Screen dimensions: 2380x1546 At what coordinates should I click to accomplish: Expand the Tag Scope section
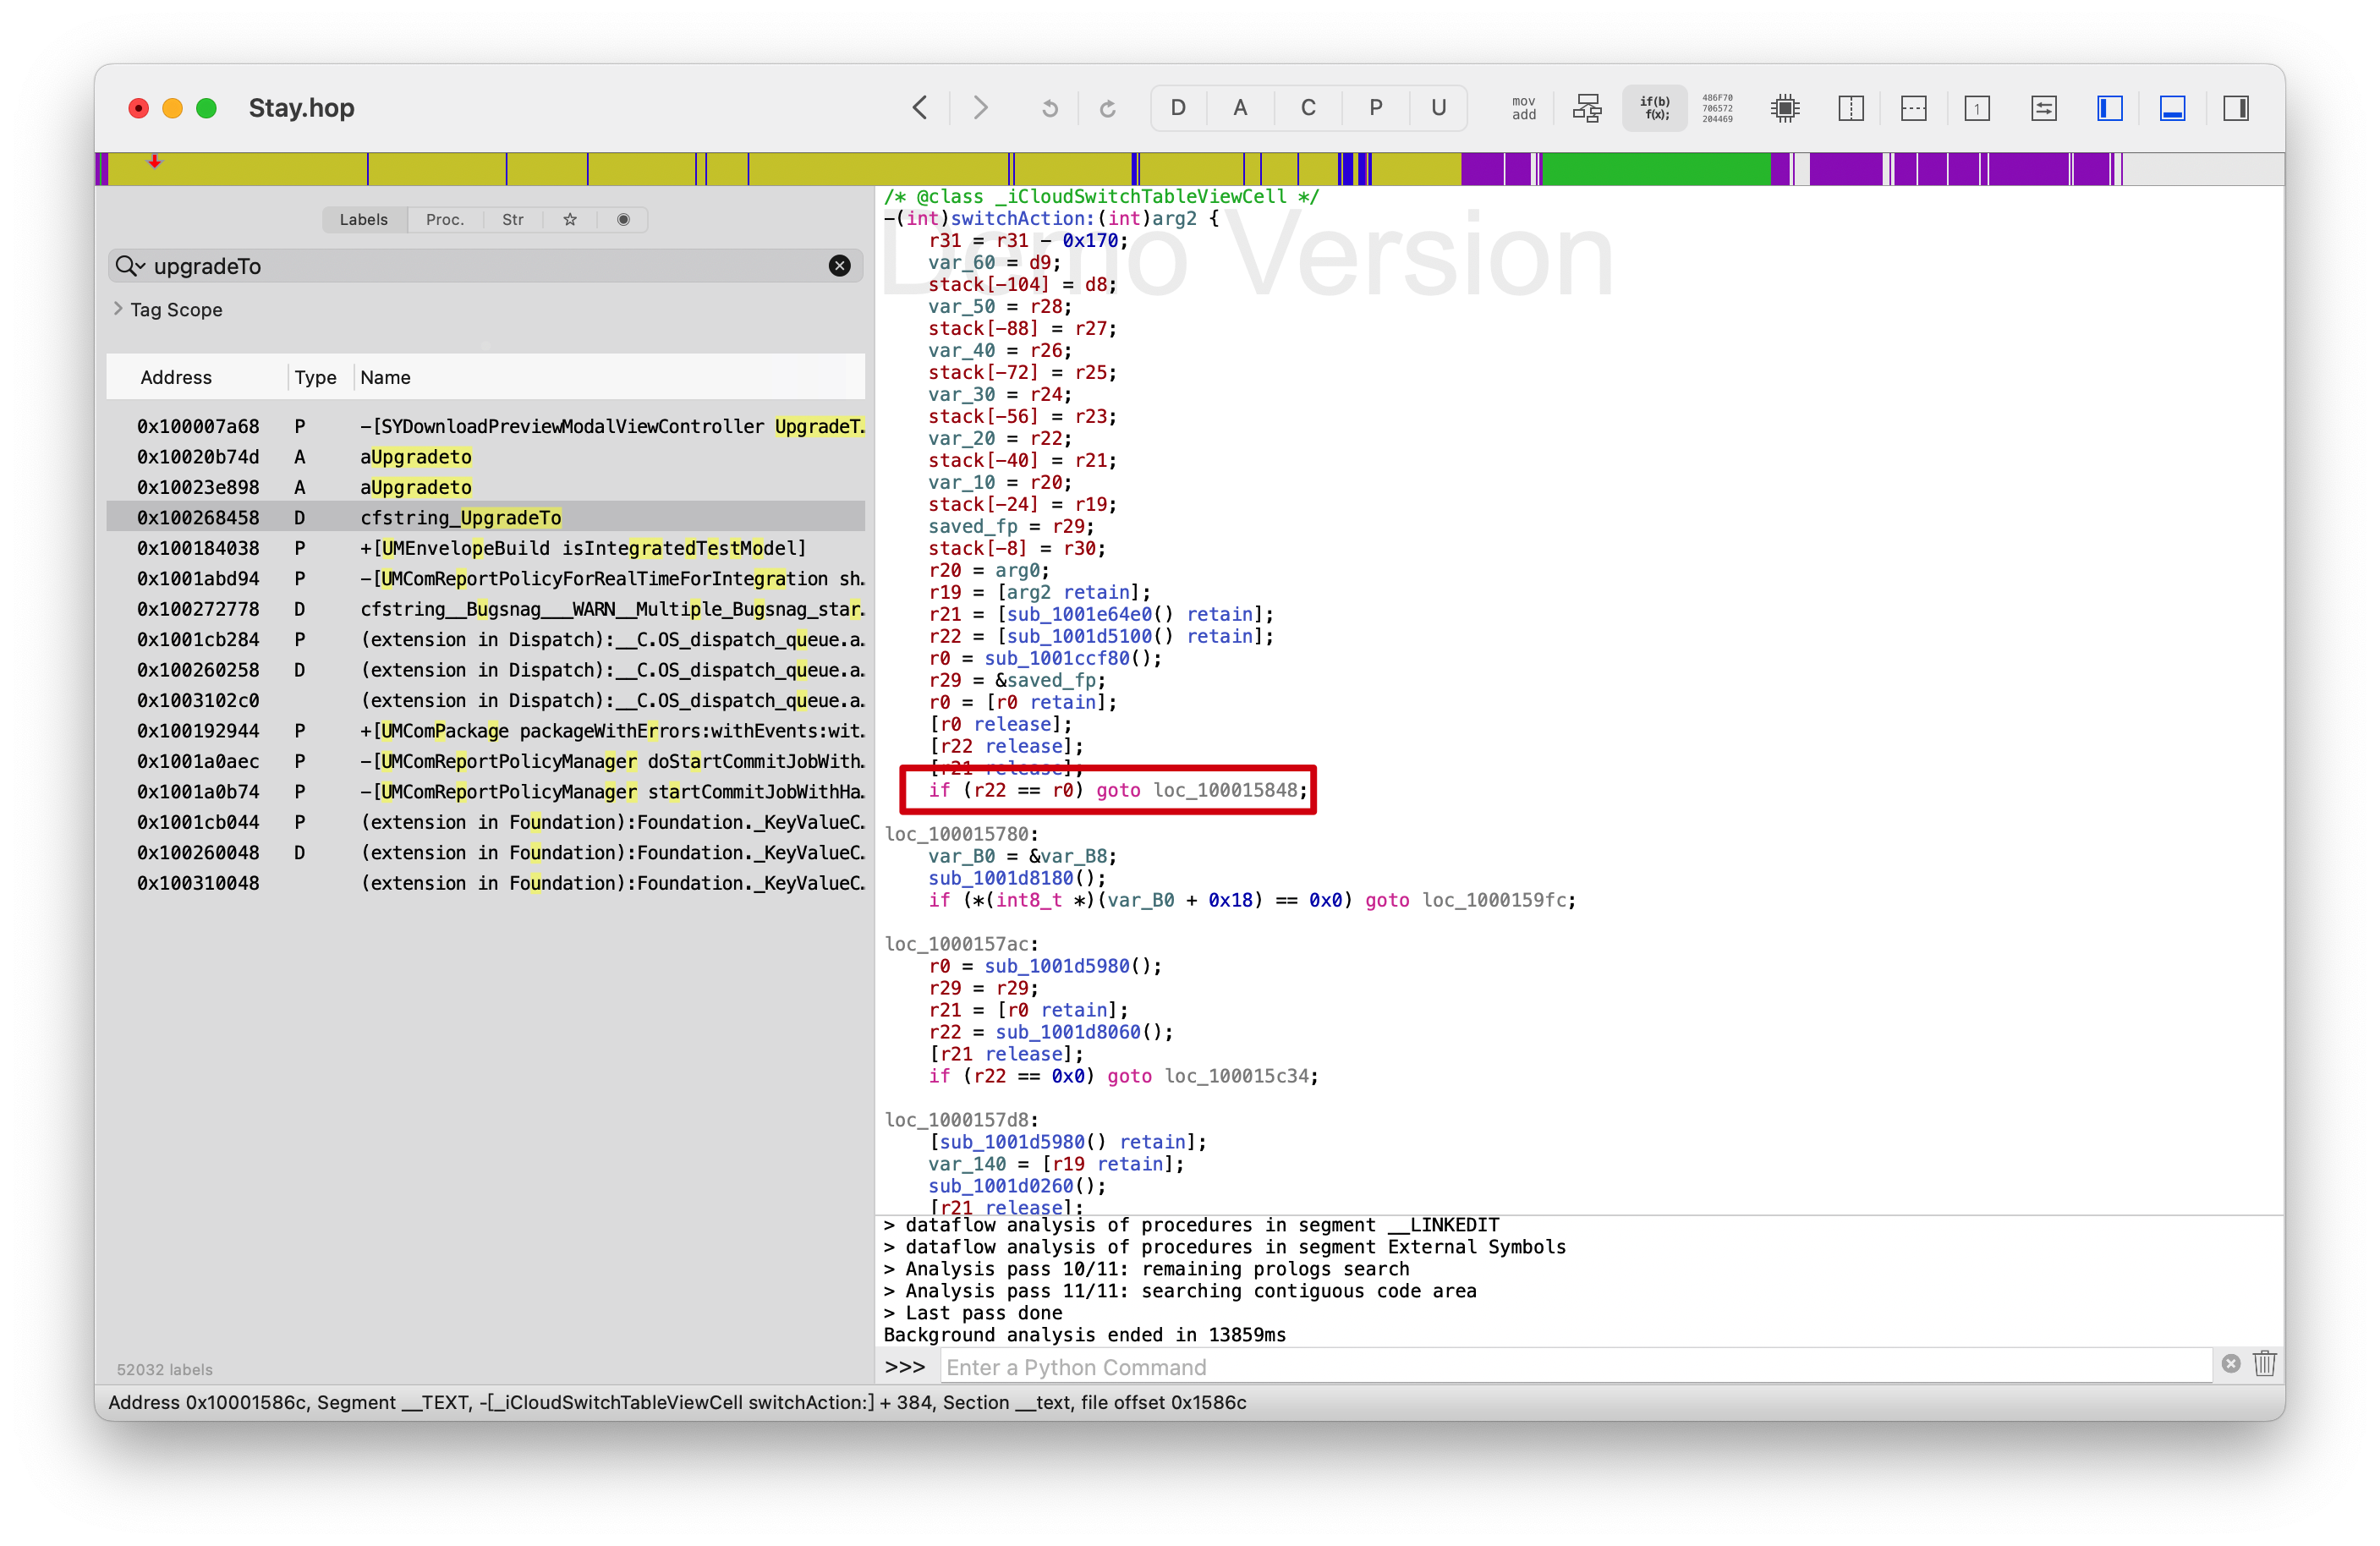119,309
